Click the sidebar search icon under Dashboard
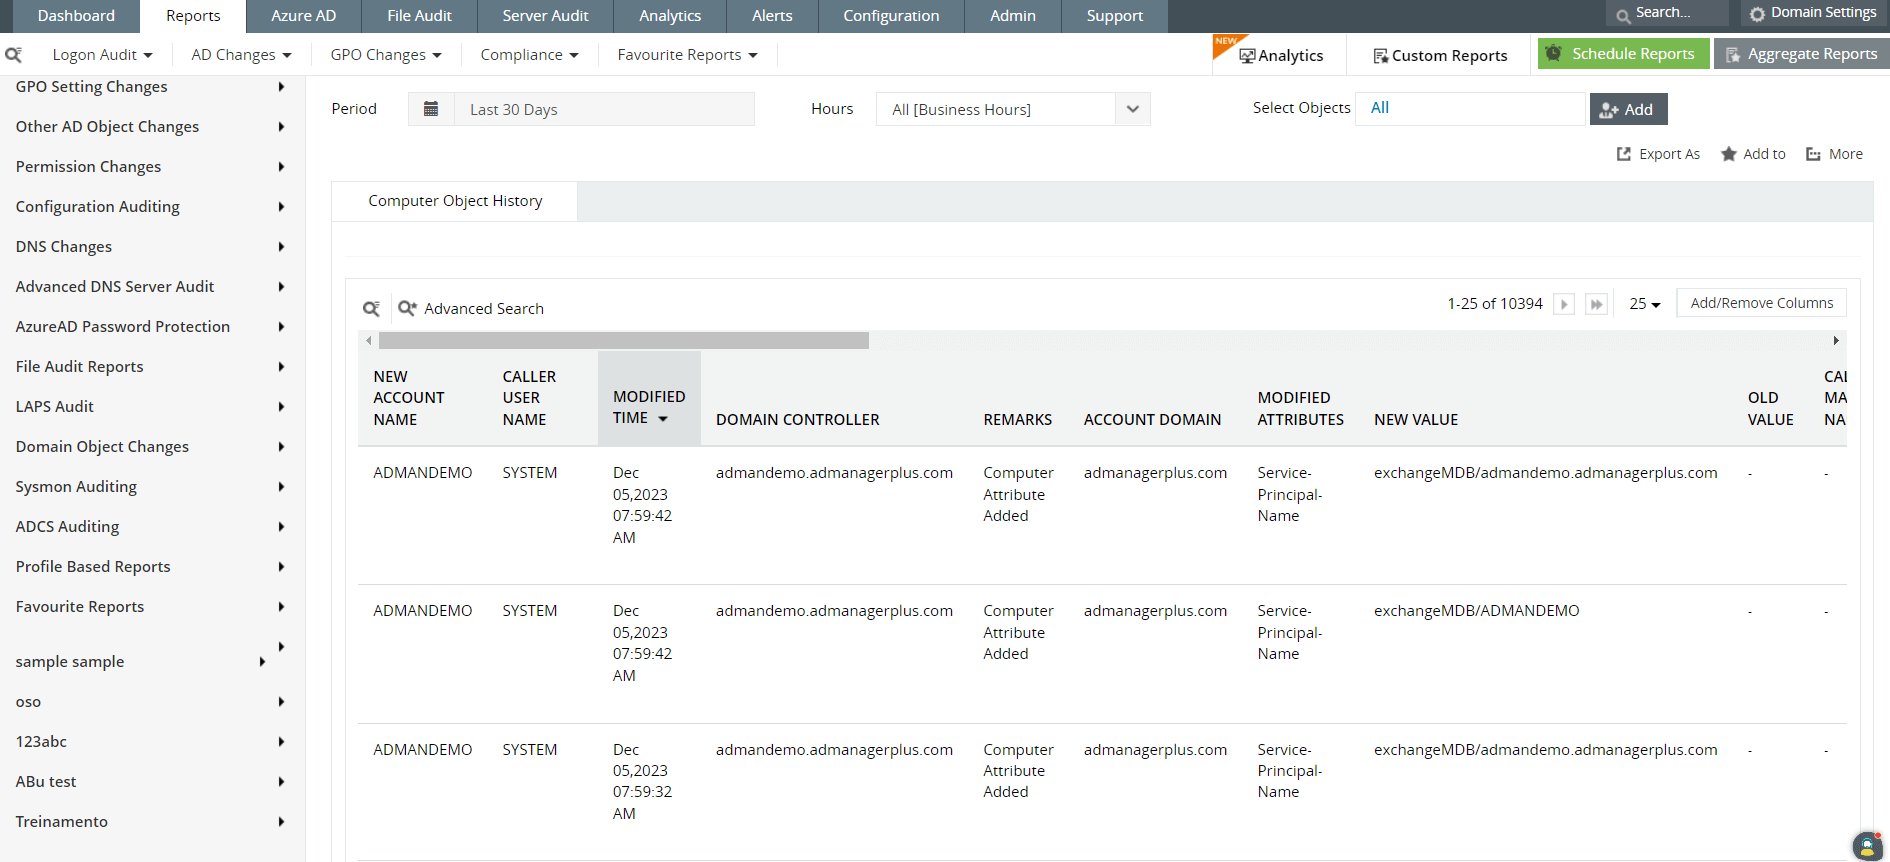Image resolution: width=1890 pixels, height=862 pixels. [13, 55]
